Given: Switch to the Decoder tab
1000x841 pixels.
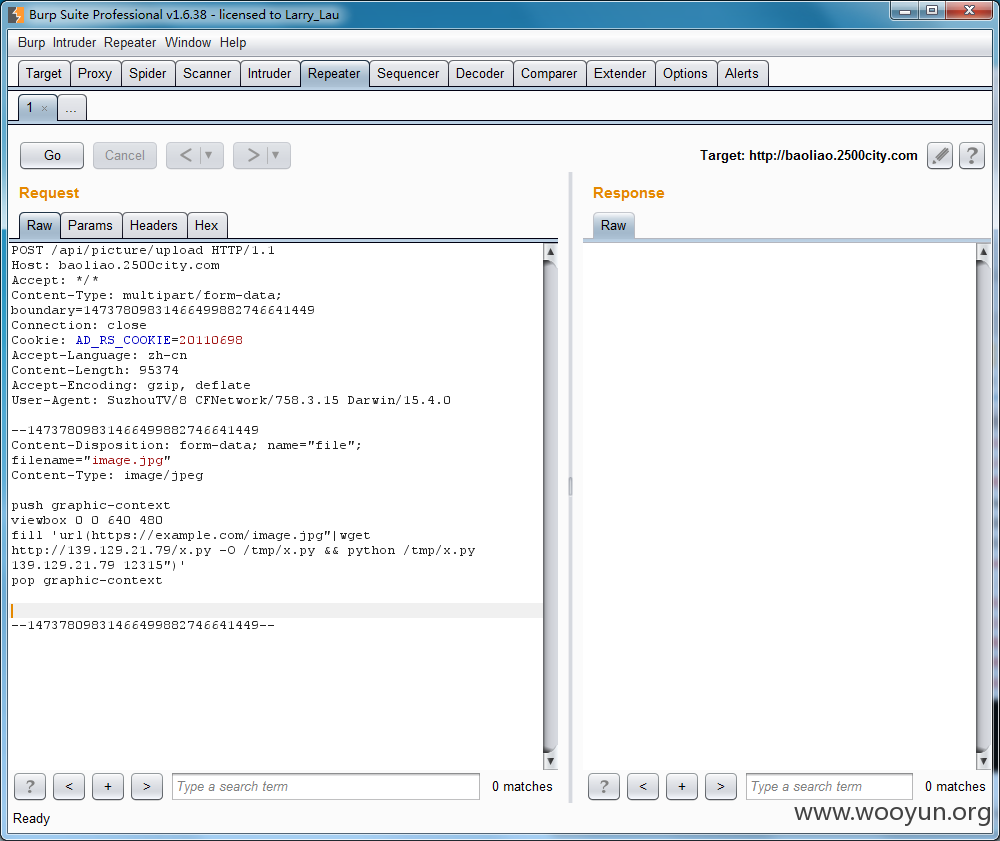Looking at the screenshot, I should (x=480, y=74).
